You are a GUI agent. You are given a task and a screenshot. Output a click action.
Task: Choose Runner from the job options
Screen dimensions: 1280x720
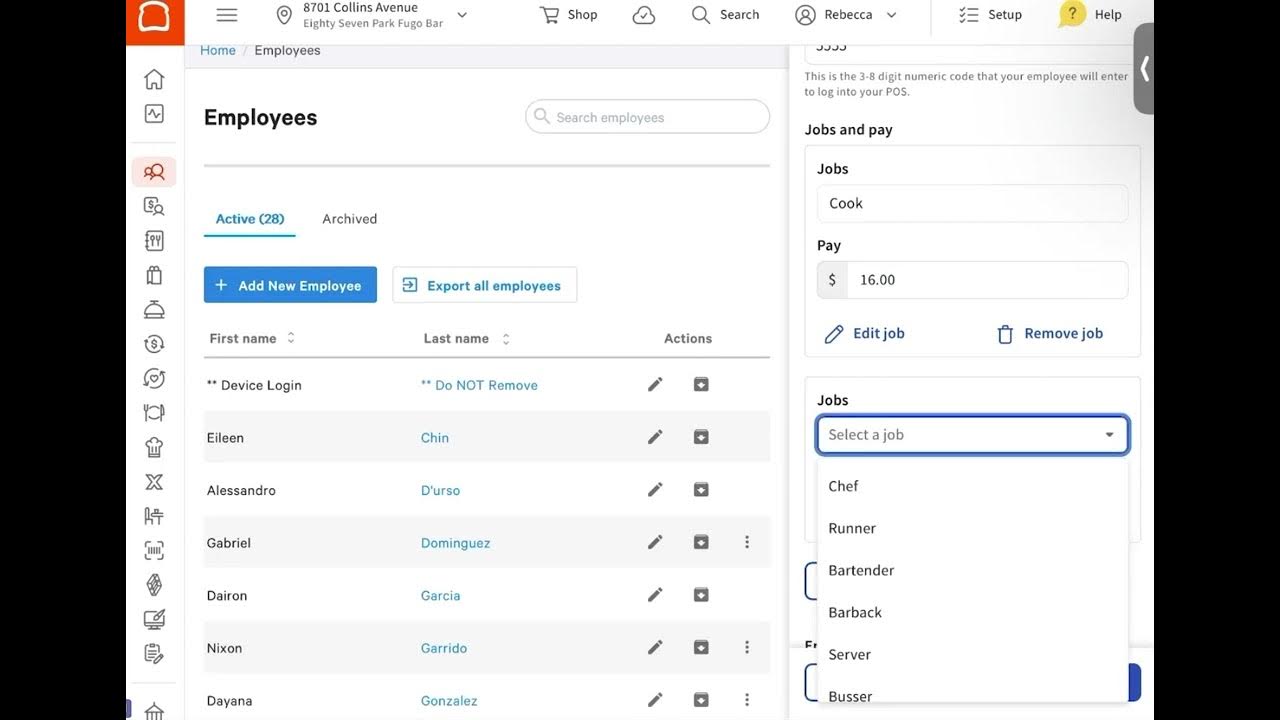pyautogui.click(x=852, y=528)
